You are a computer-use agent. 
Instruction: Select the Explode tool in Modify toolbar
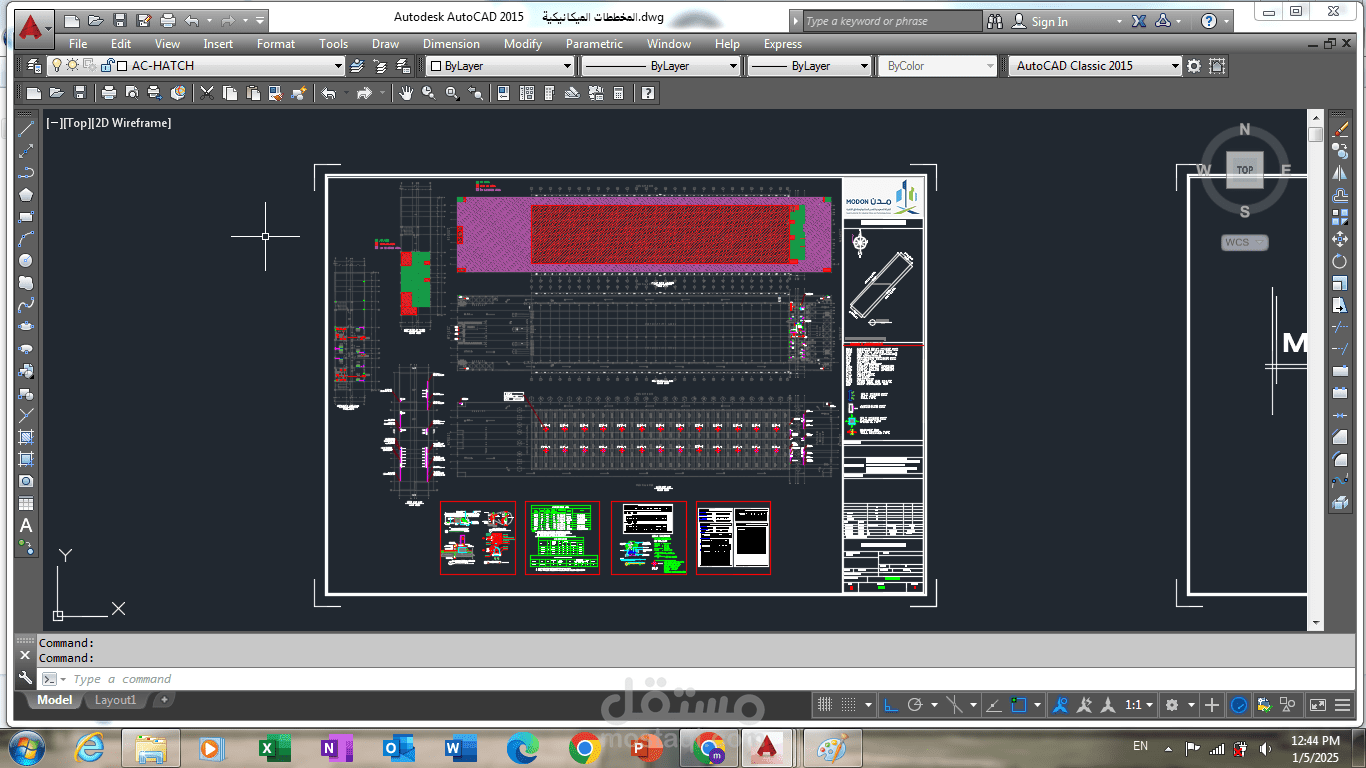[x=1340, y=503]
